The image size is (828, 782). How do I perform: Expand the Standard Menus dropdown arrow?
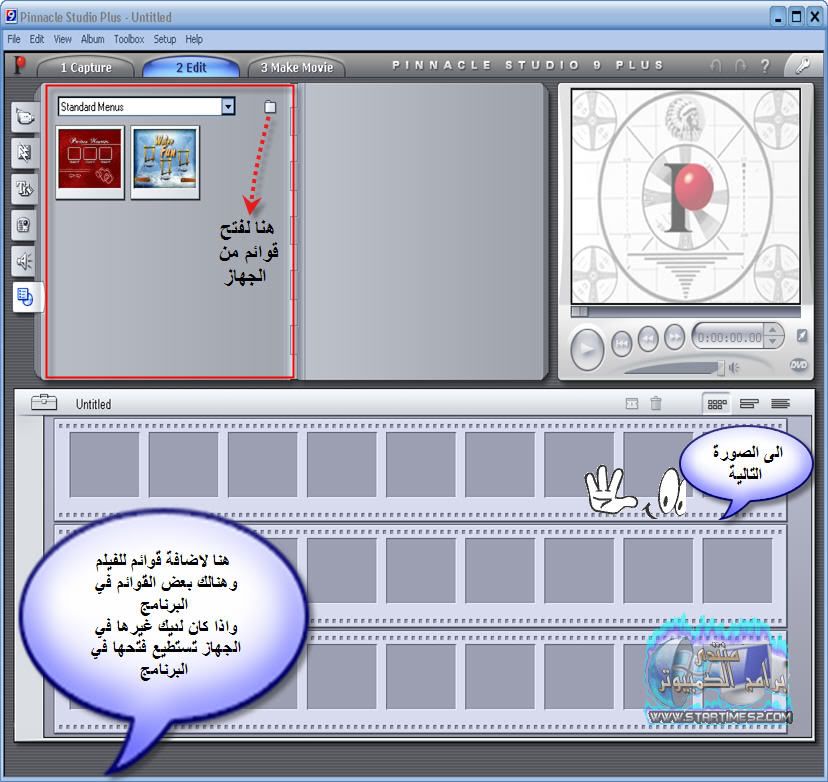click(228, 107)
